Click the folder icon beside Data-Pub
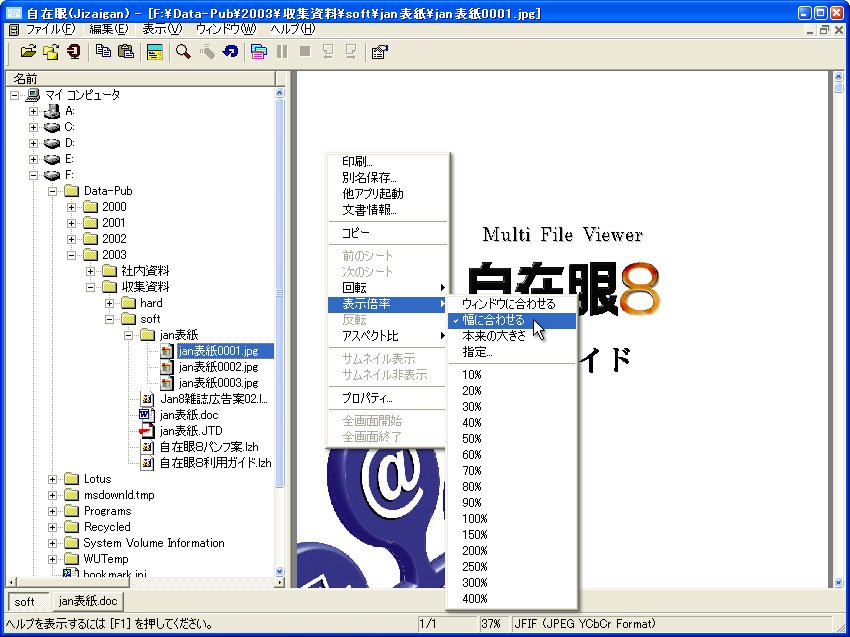850x637 pixels. point(72,191)
